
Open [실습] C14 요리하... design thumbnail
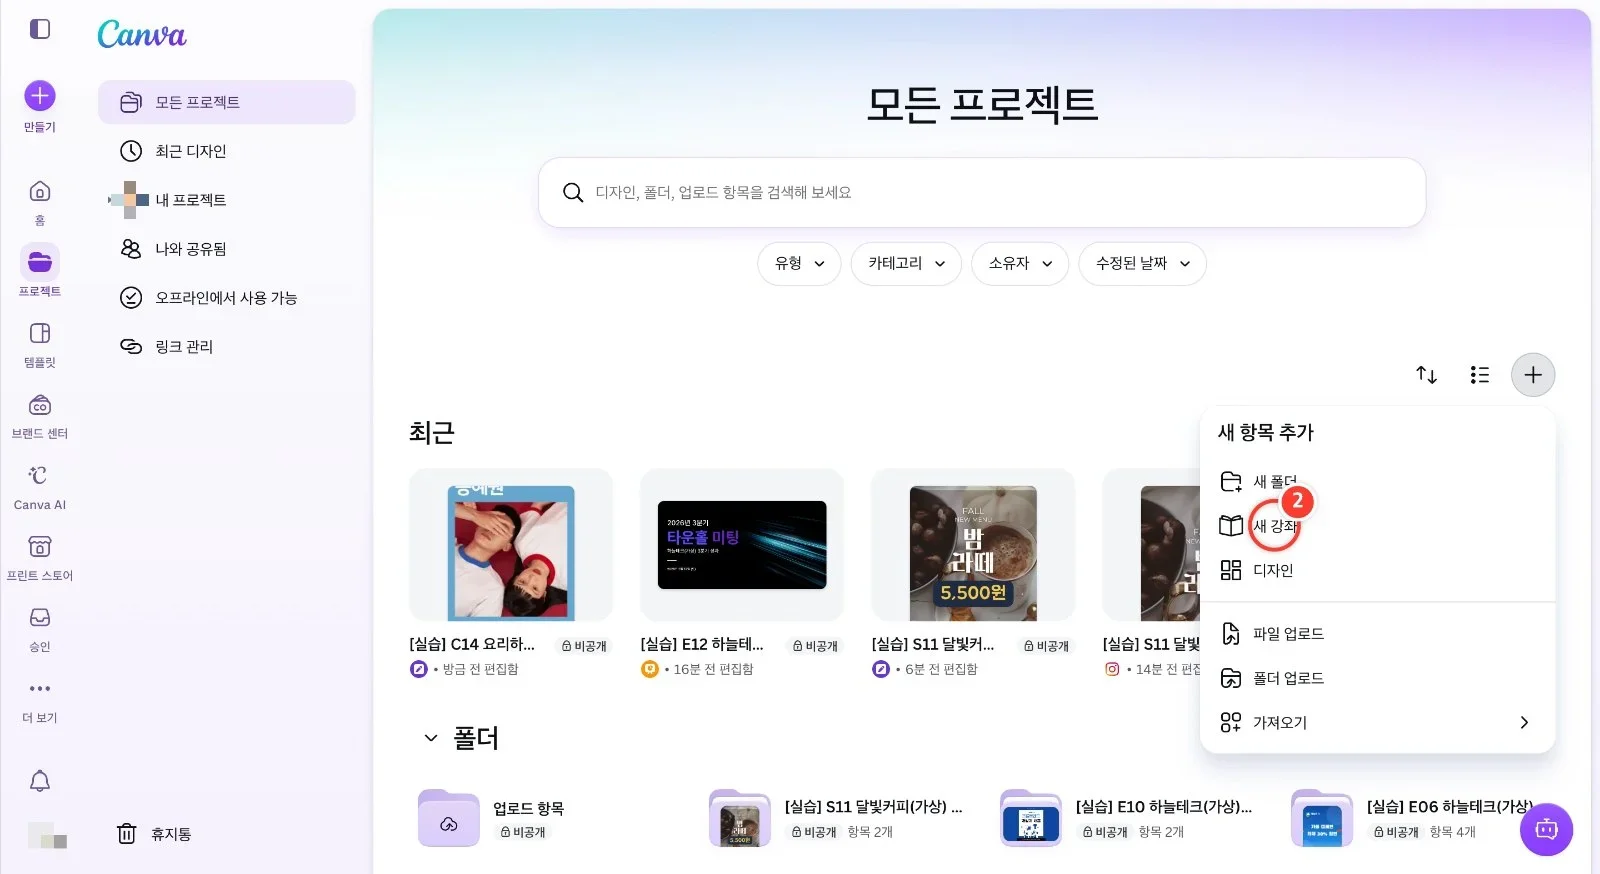pos(511,545)
